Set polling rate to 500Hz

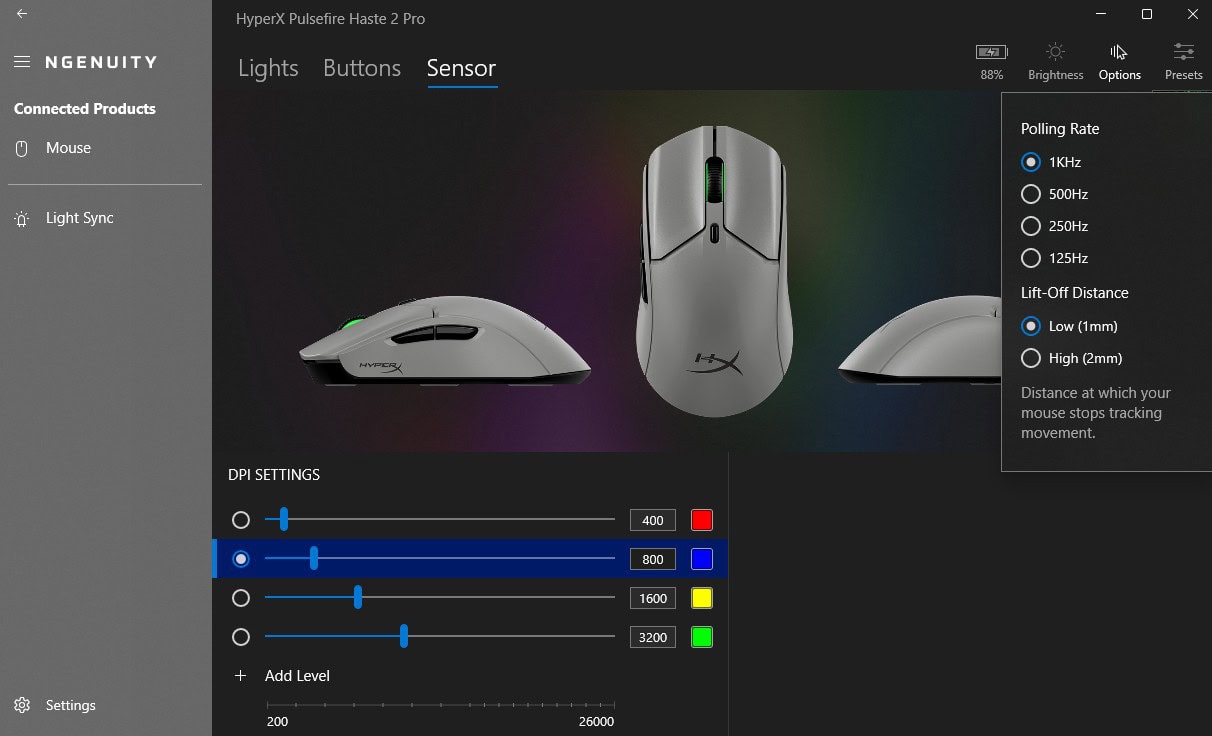(1031, 194)
